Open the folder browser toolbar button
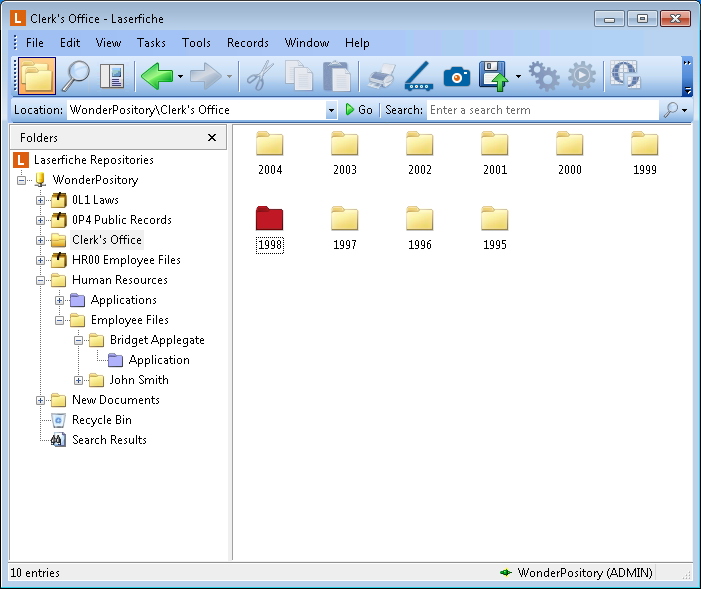 click(x=37, y=76)
